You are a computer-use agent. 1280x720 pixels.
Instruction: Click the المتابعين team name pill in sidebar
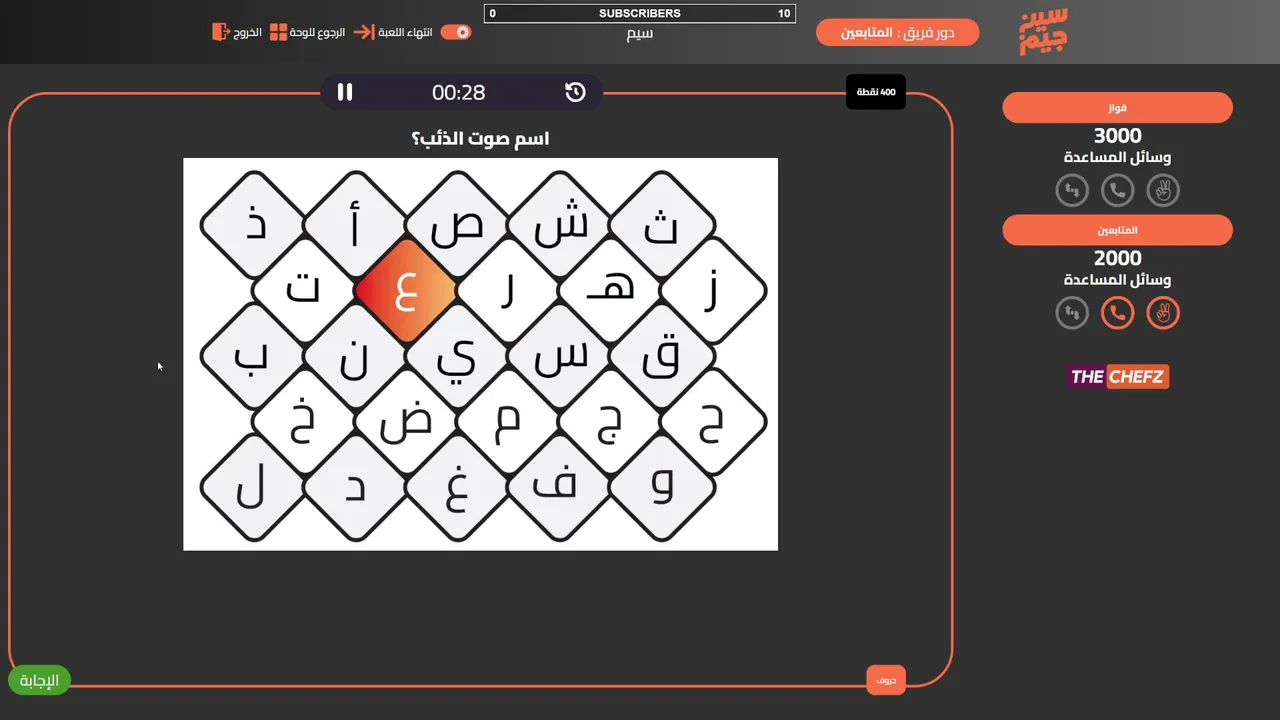(x=1117, y=231)
